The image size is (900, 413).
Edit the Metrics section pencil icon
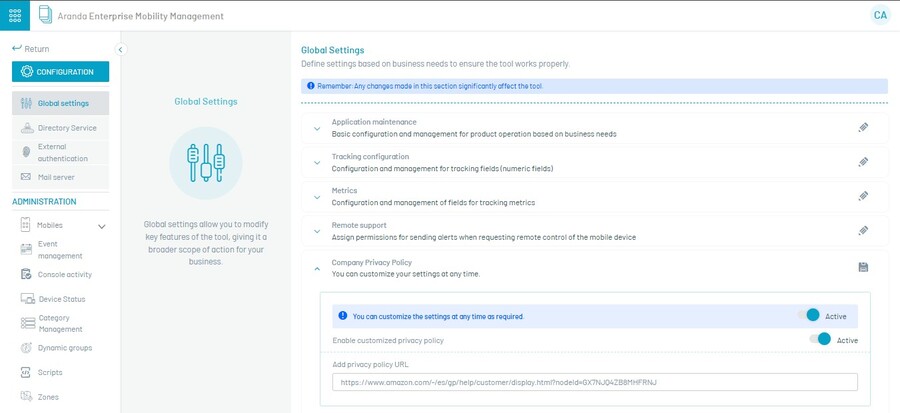point(863,196)
